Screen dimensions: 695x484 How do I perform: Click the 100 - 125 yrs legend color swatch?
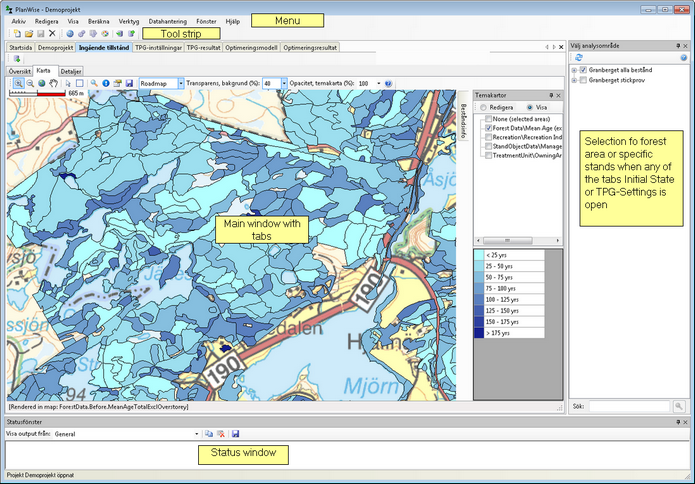(x=479, y=299)
